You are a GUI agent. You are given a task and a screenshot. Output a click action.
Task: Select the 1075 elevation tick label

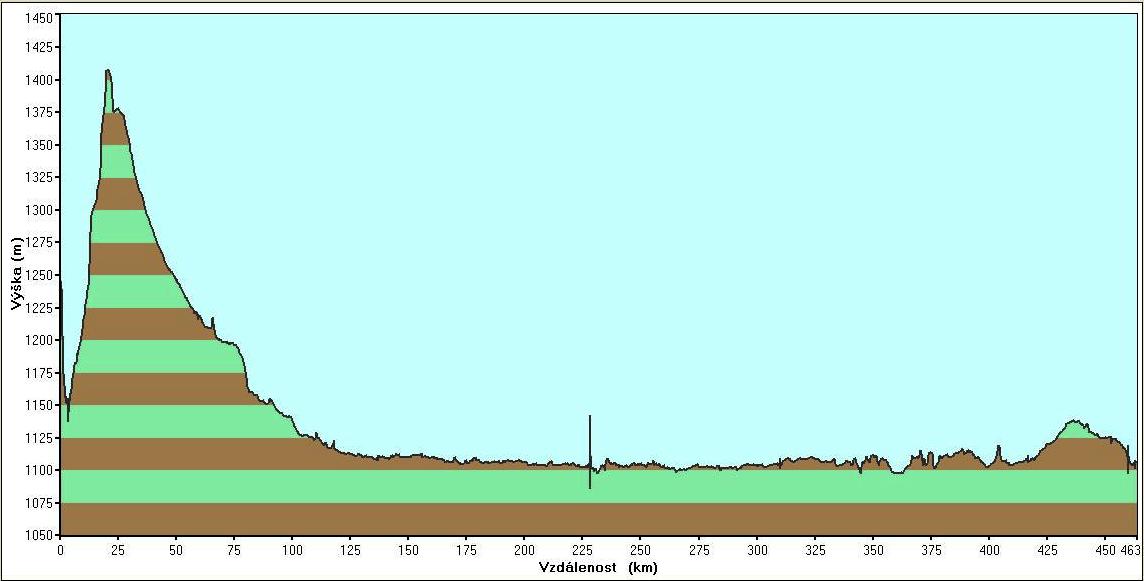tap(38, 503)
